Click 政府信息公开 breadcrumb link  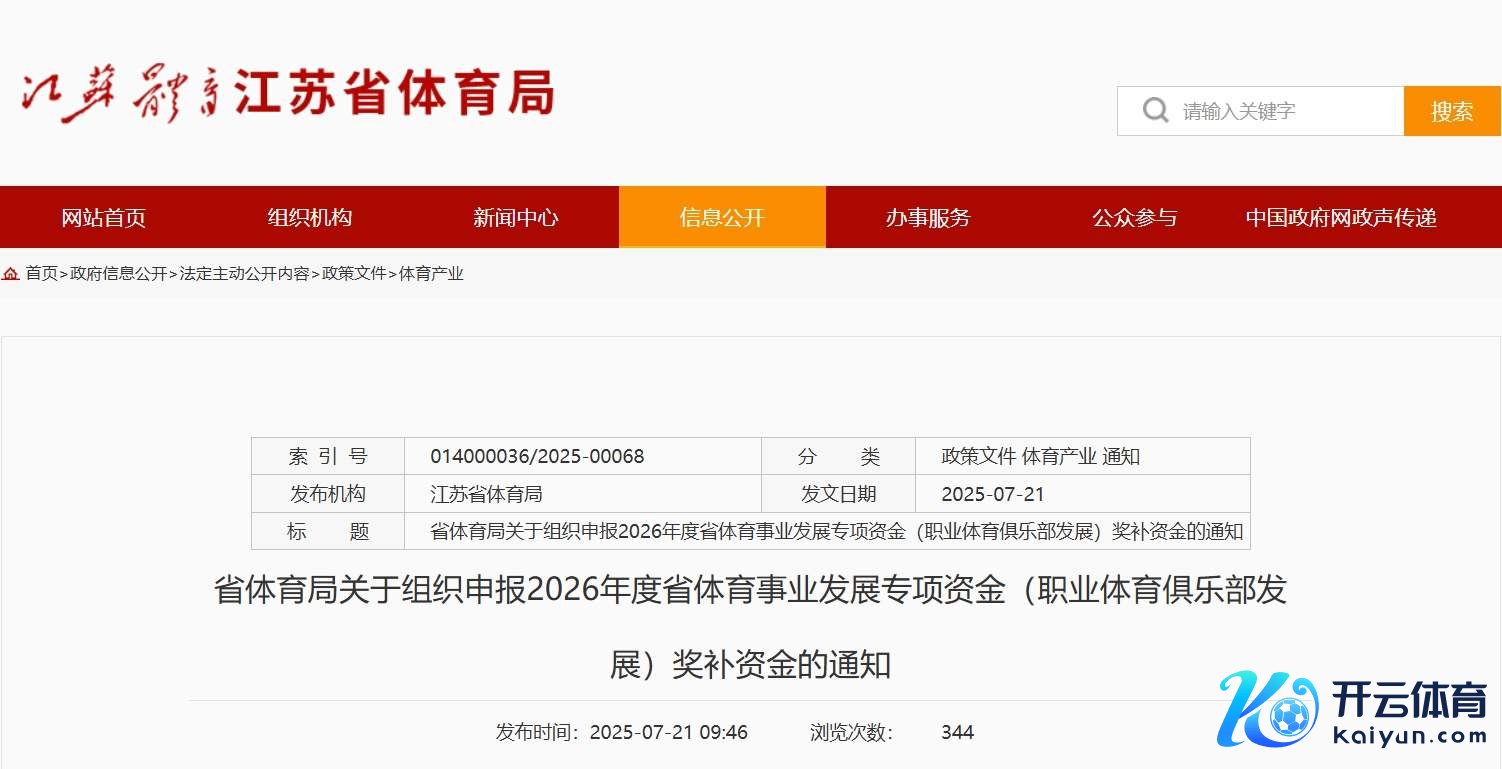click(118, 274)
